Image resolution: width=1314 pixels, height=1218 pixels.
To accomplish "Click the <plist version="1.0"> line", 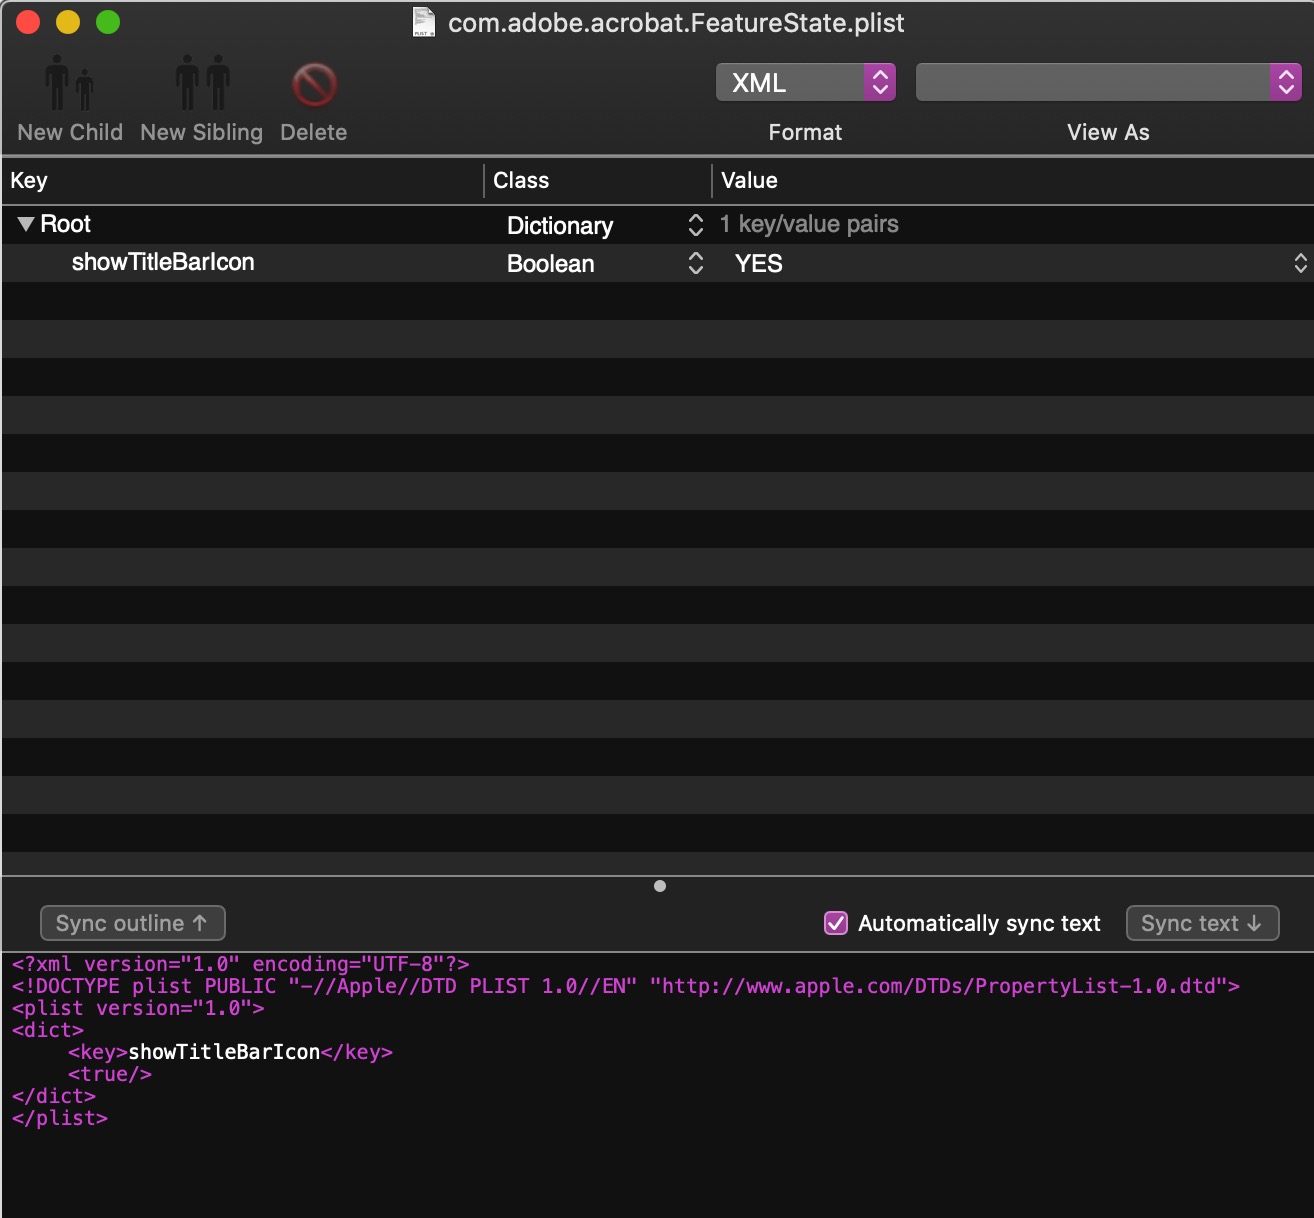I will pyautogui.click(x=138, y=1008).
